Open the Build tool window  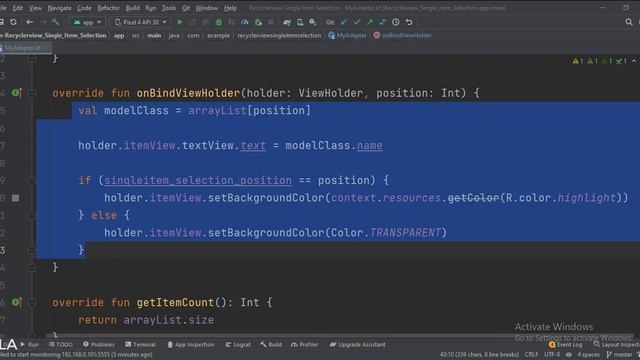(x=271, y=344)
